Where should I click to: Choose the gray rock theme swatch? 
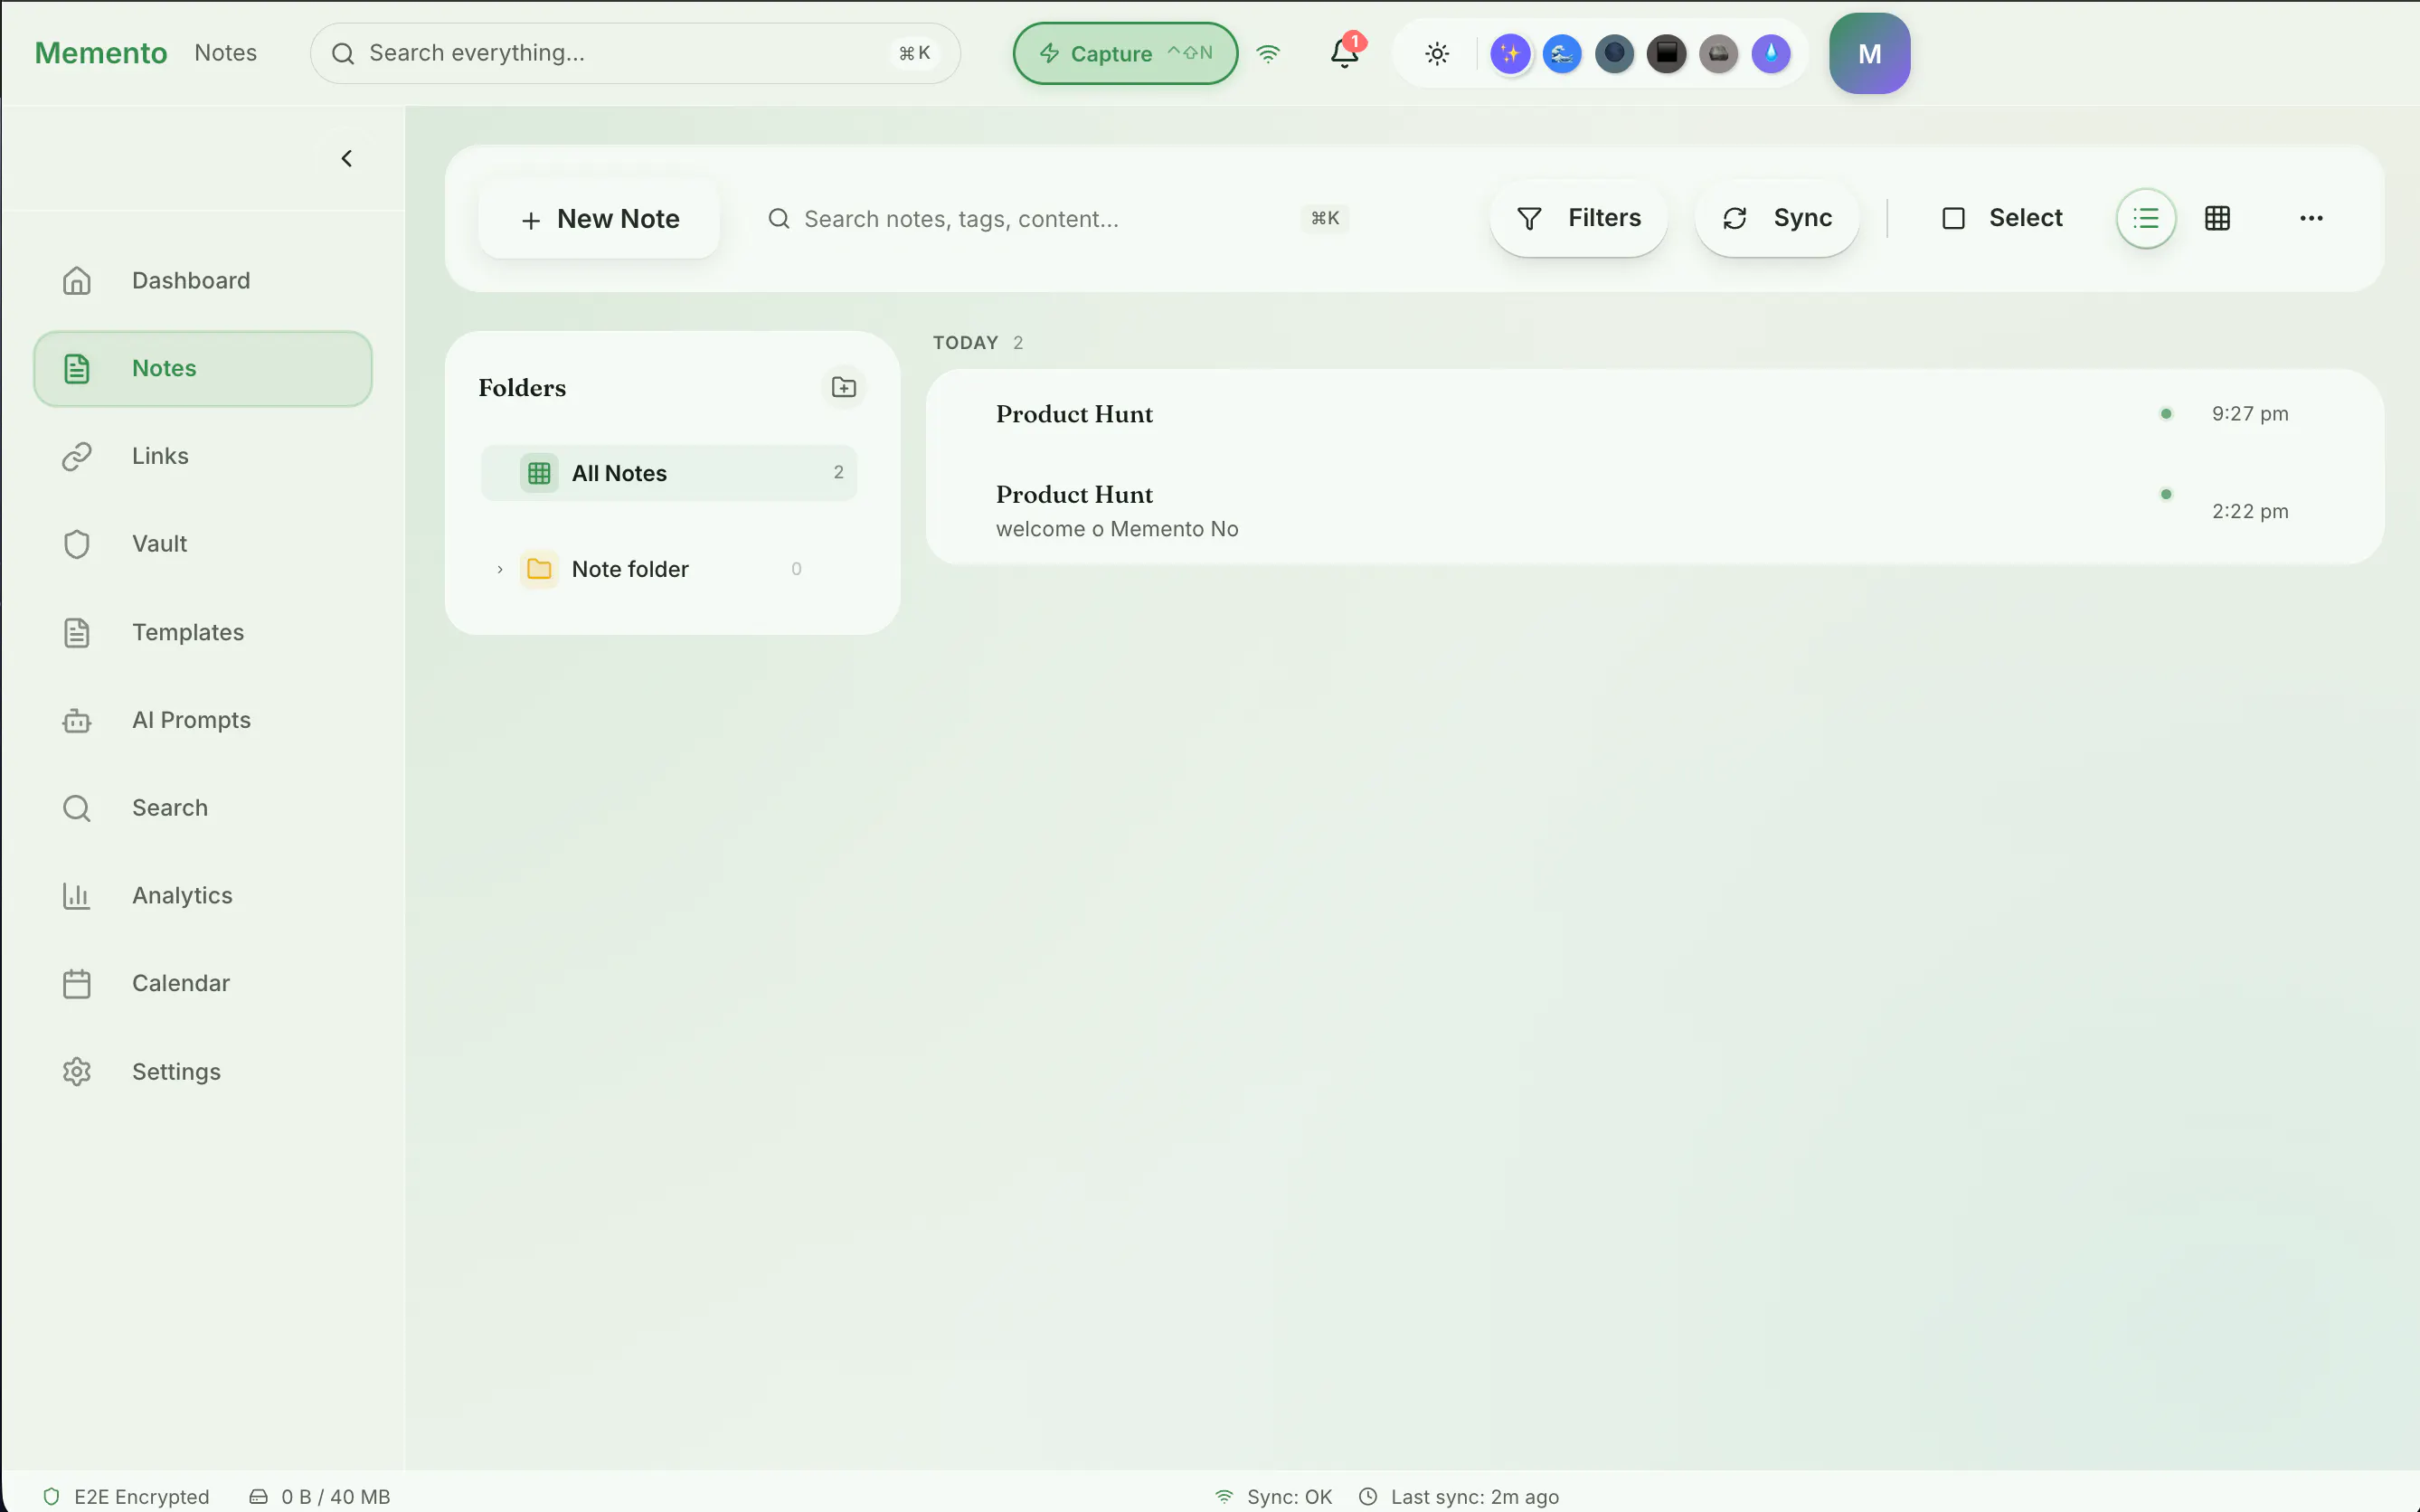click(x=1718, y=54)
